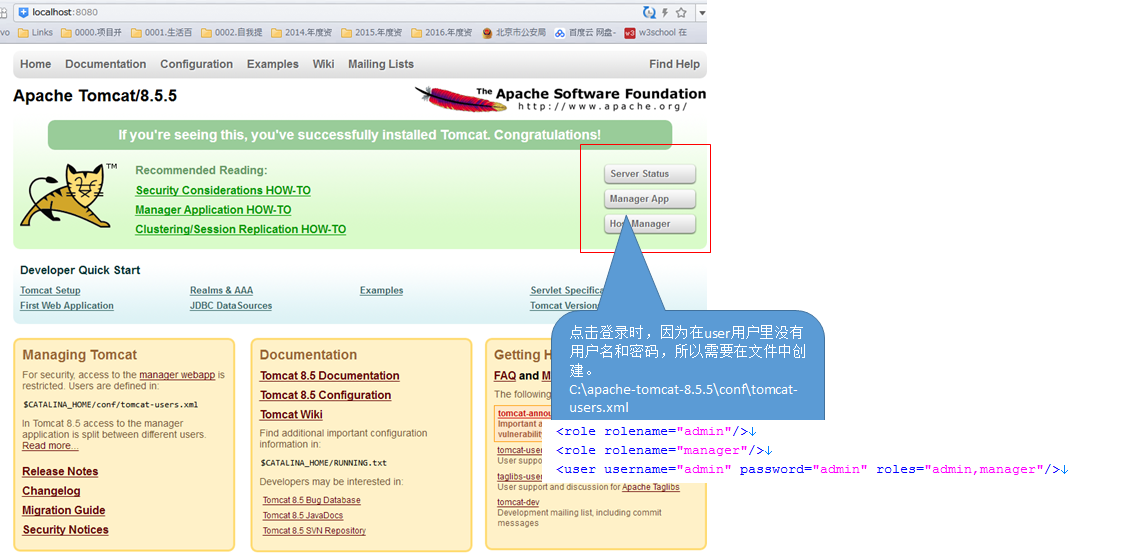Expand the 2014.年度资 bookmark folder
This screenshot has width=1125, height=553.
(301, 32)
